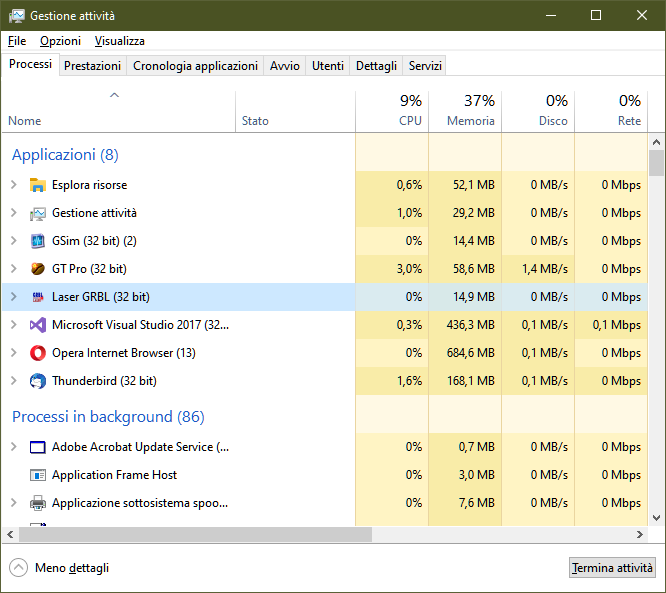The image size is (666, 593).
Task: Click the 3,0% CPU value
Action: (409, 269)
